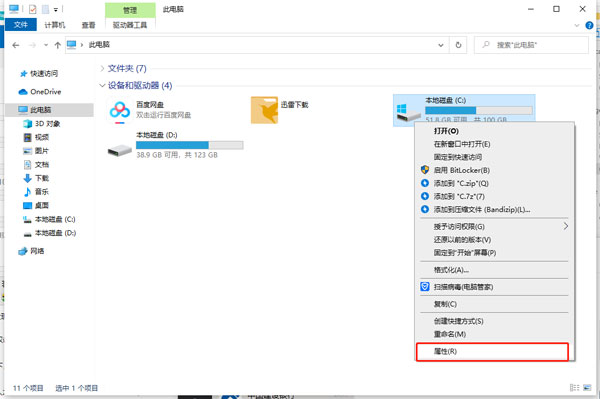The height and width of the screenshot is (399, 600).
Task: Select the 百度网盘 cloud icon
Action: coord(120,111)
